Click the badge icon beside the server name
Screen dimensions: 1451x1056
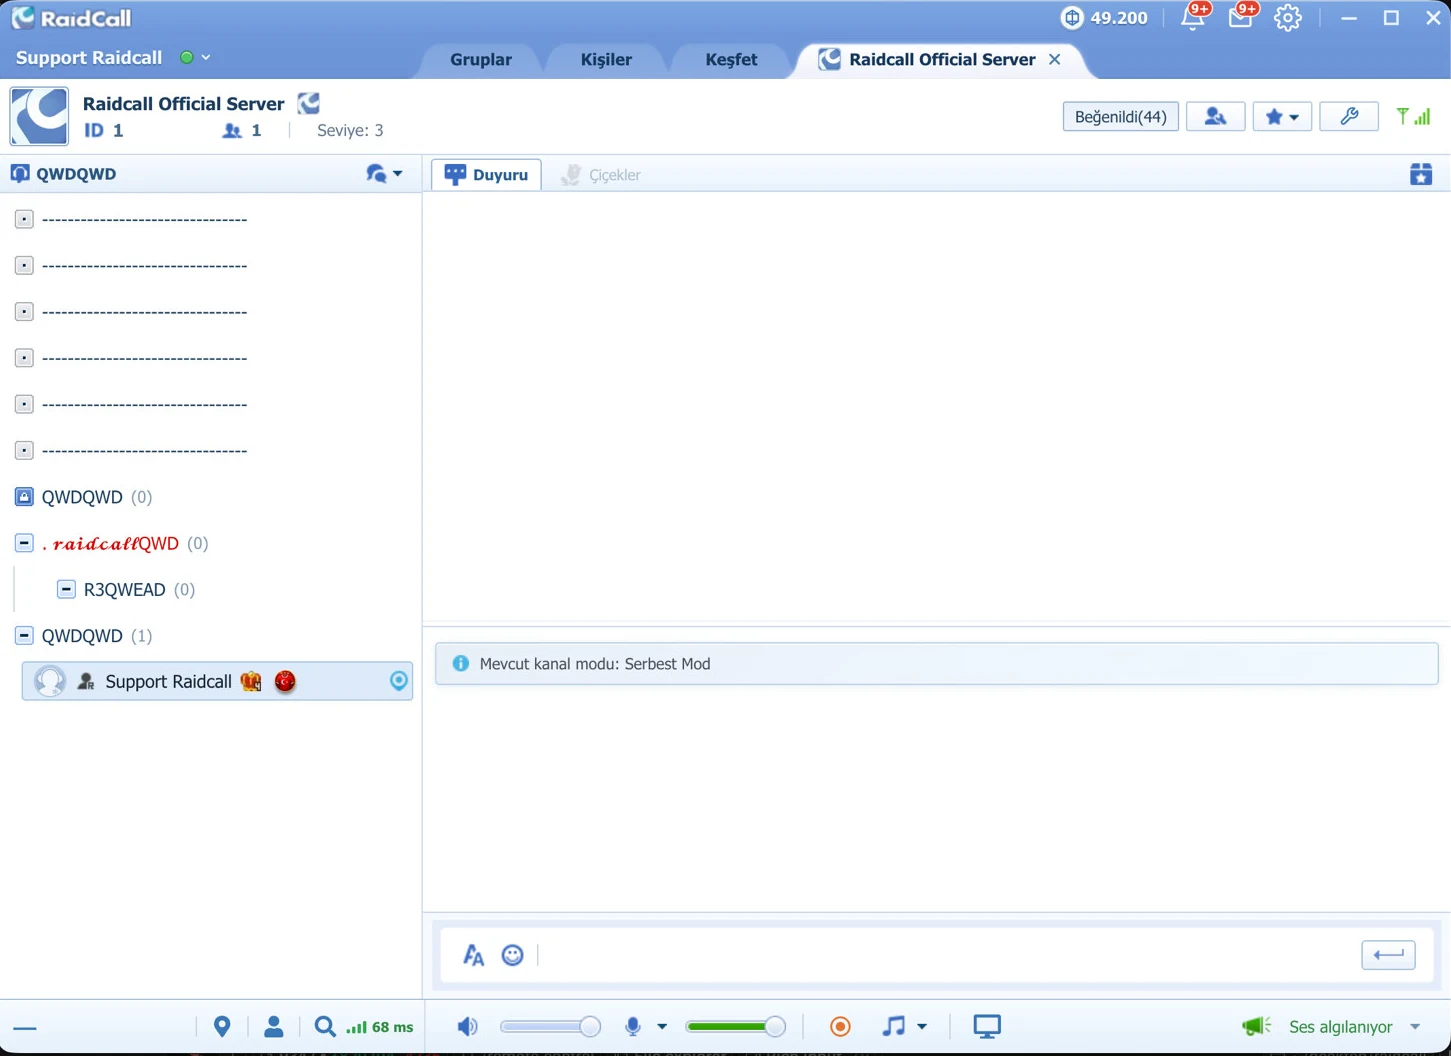pyautogui.click(x=309, y=103)
